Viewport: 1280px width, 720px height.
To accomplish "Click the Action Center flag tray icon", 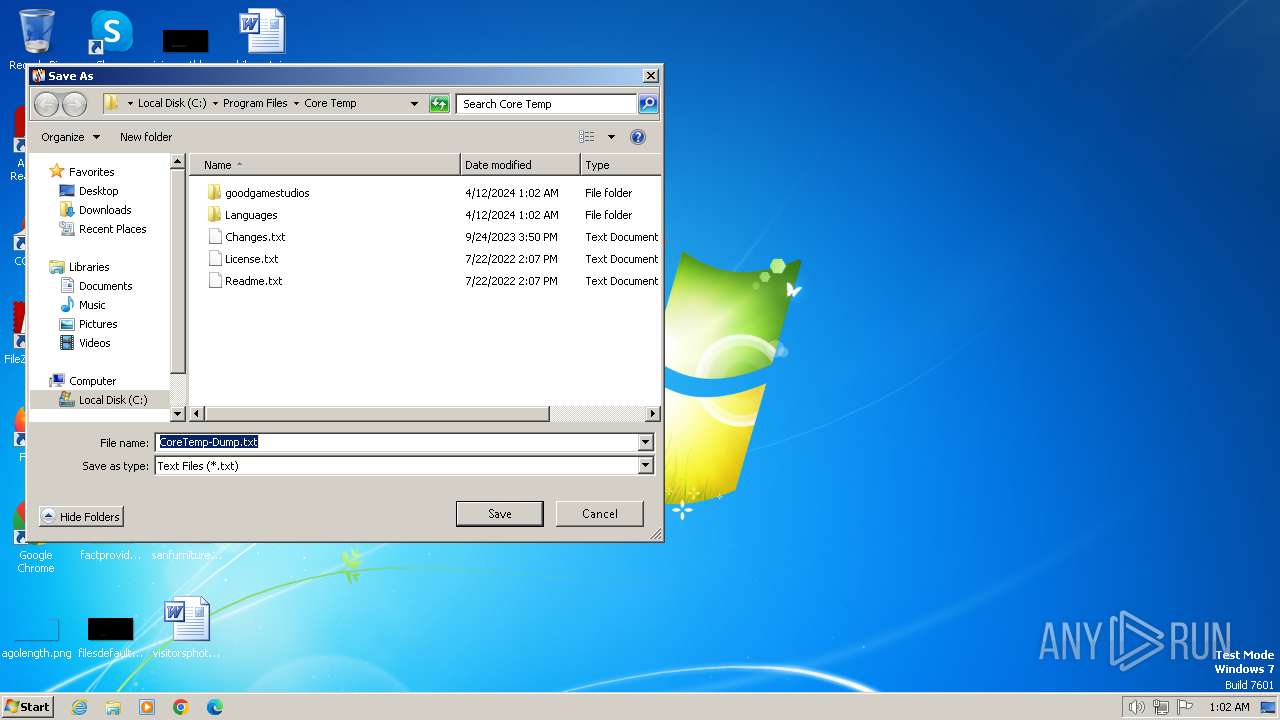I will pyautogui.click(x=1185, y=707).
